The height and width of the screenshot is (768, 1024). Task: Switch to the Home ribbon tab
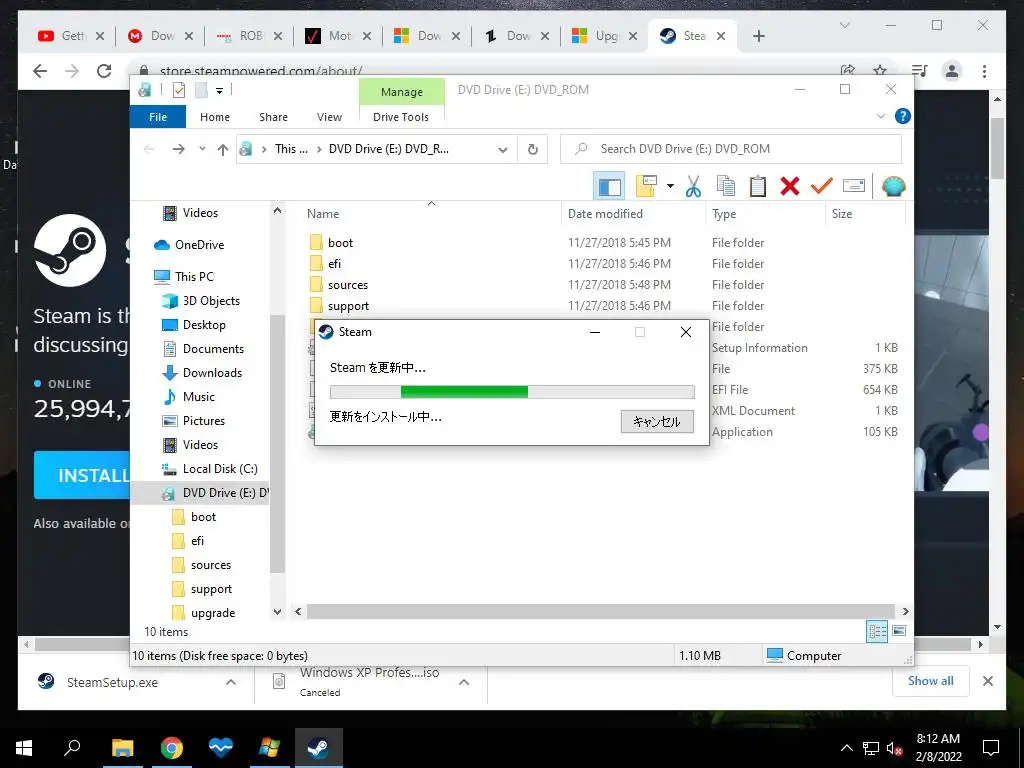coord(215,117)
